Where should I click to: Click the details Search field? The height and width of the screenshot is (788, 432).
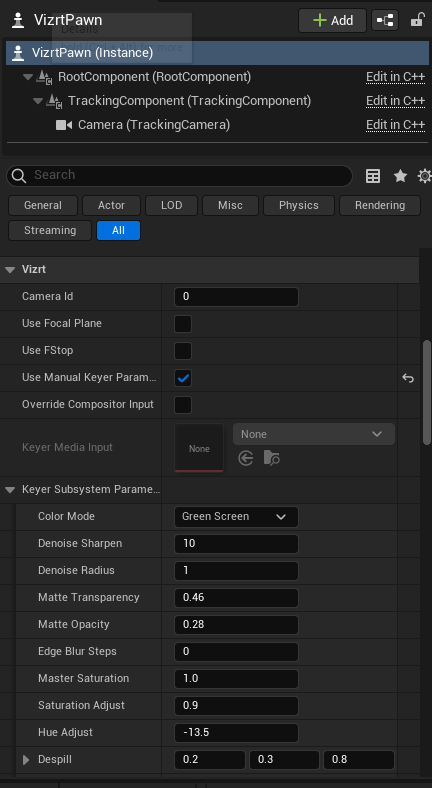[179, 176]
